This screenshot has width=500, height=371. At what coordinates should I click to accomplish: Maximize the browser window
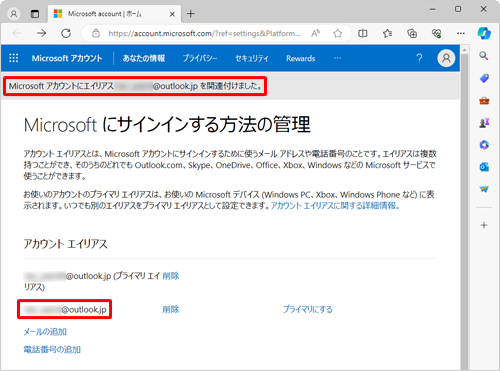point(458,9)
